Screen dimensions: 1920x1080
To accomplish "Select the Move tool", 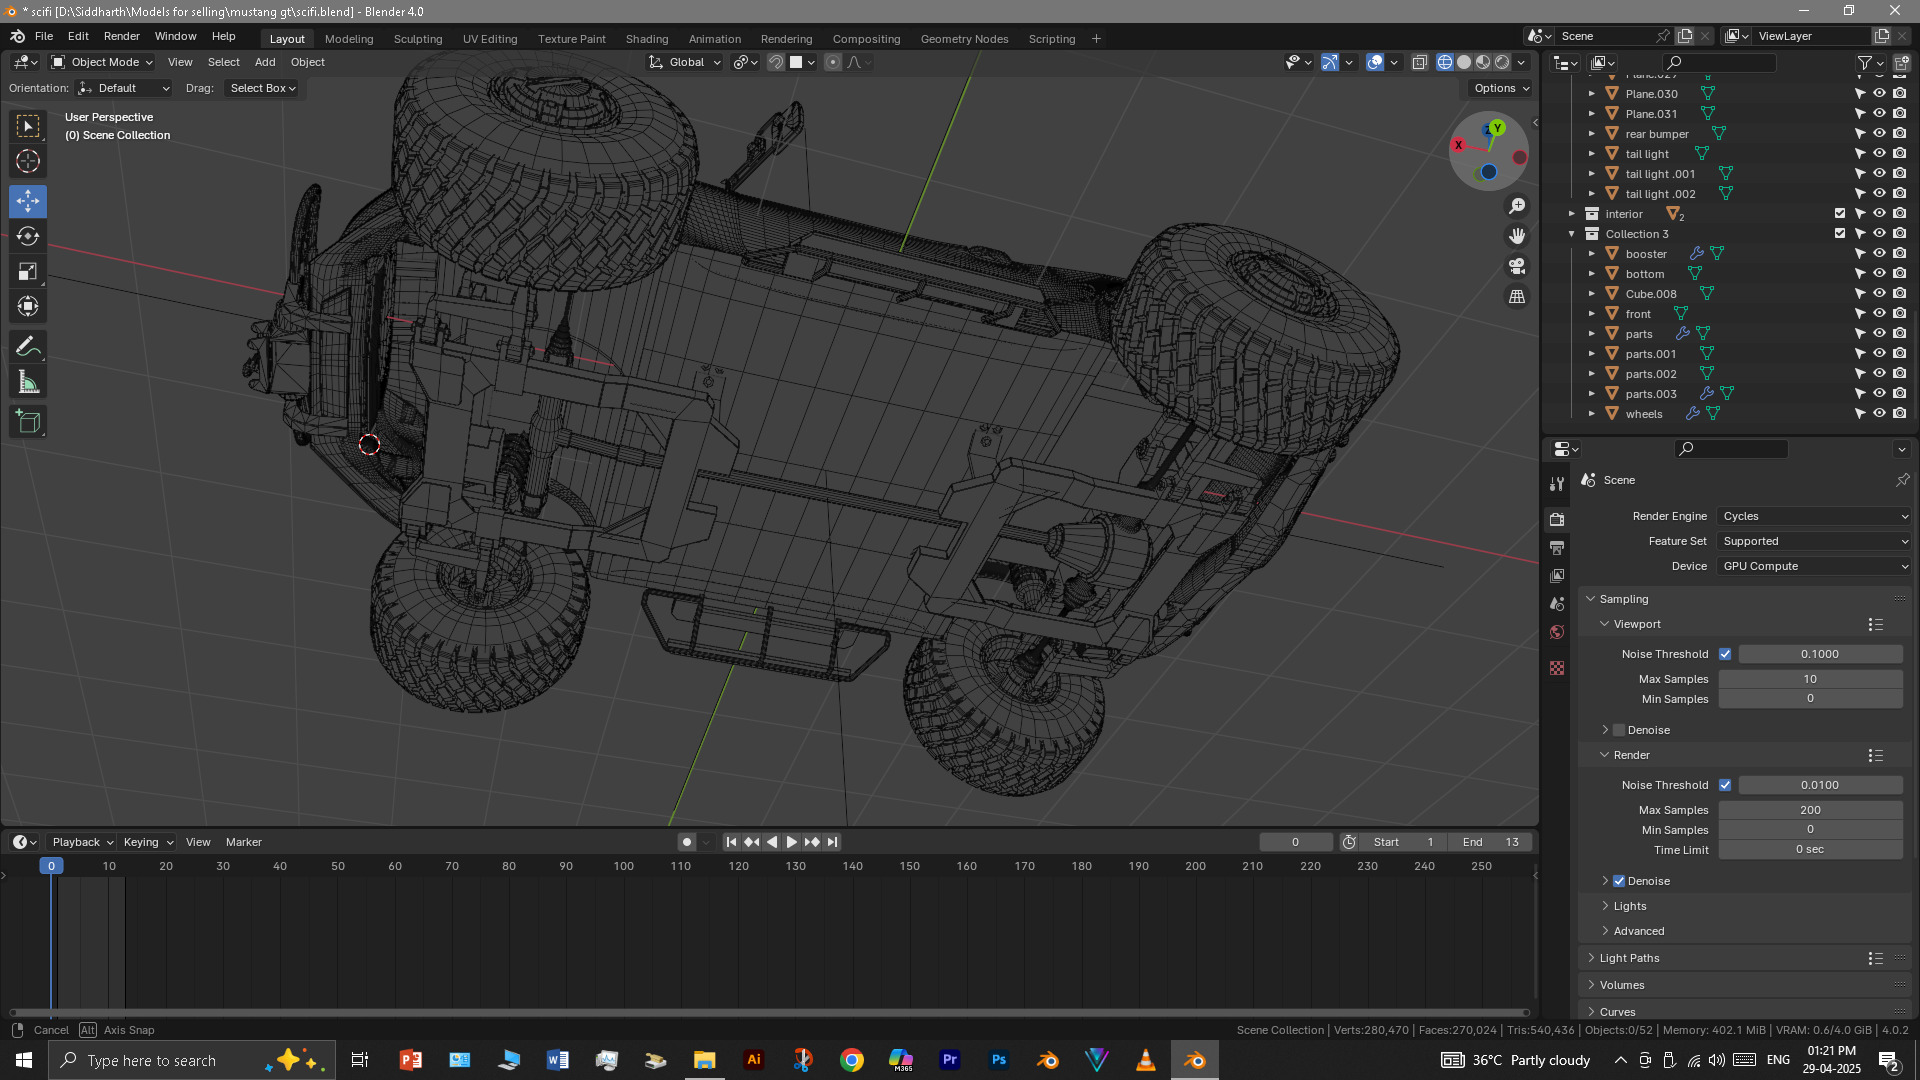I will point(28,201).
